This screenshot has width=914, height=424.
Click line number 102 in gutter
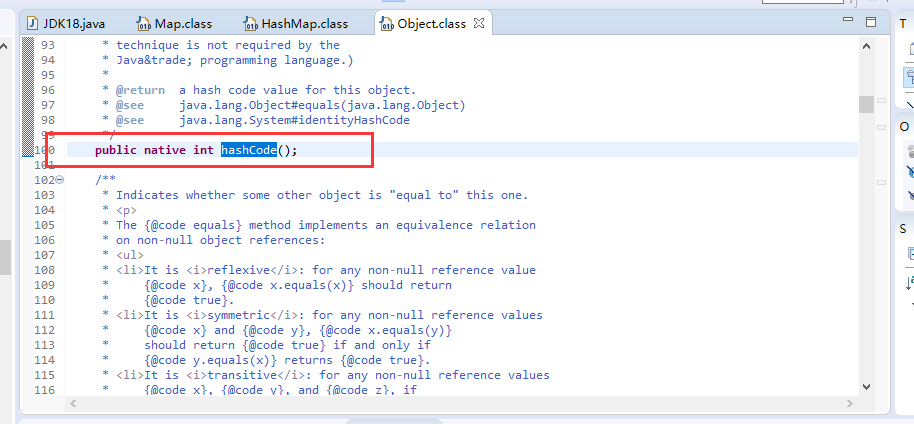[x=44, y=180]
